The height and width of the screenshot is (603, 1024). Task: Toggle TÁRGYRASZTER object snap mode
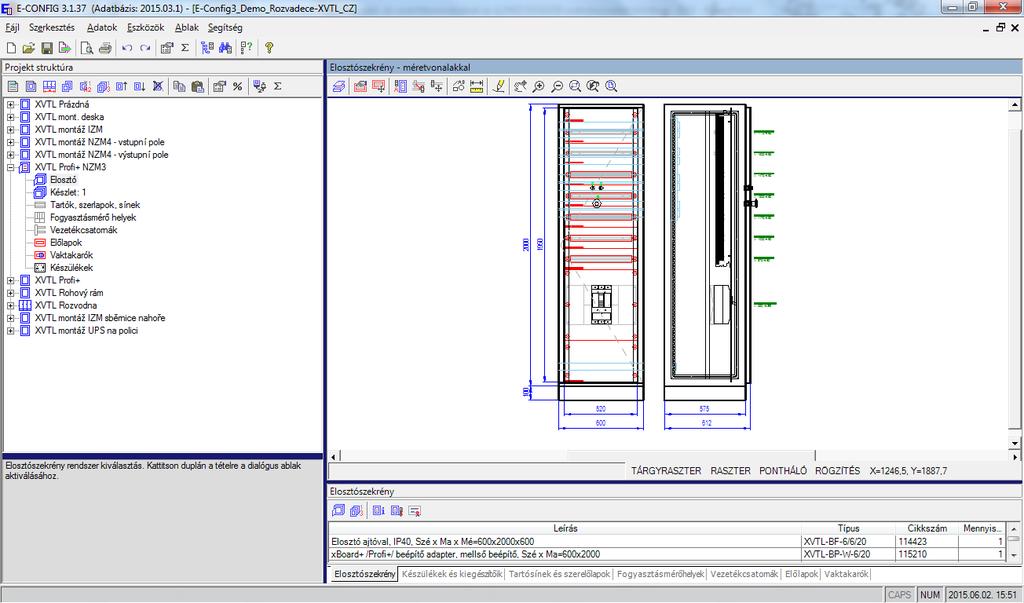pyautogui.click(x=666, y=470)
